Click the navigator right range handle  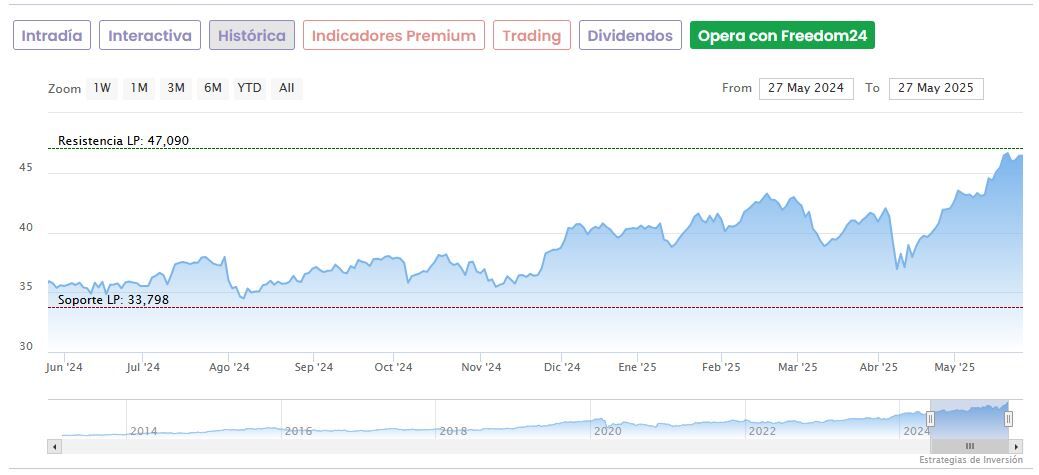[x=1008, y=419]
